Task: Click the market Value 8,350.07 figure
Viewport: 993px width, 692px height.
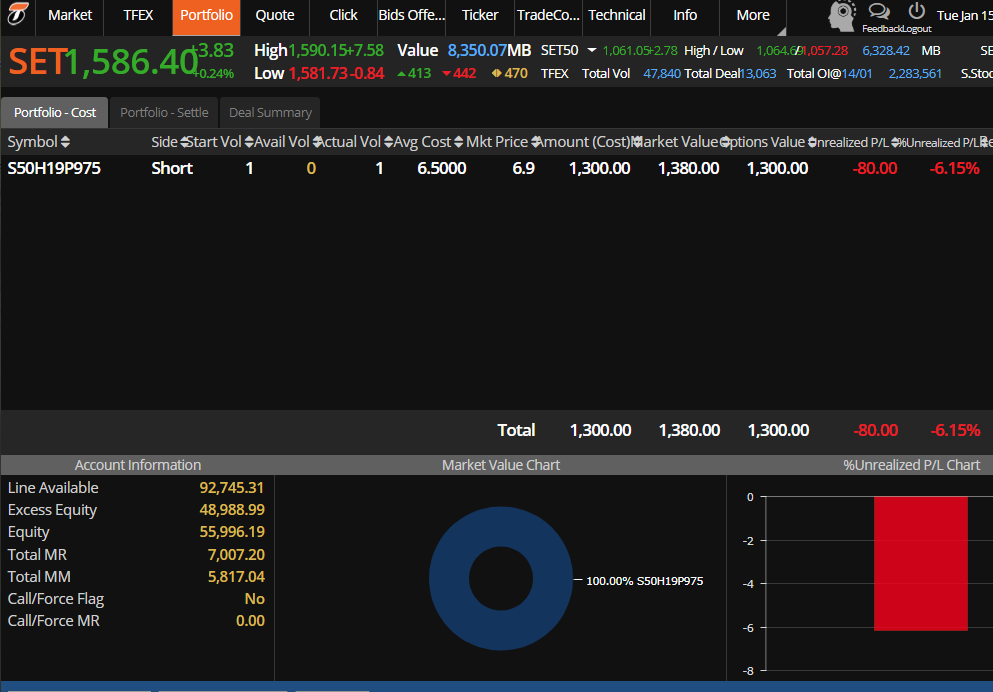Action: 478,51
